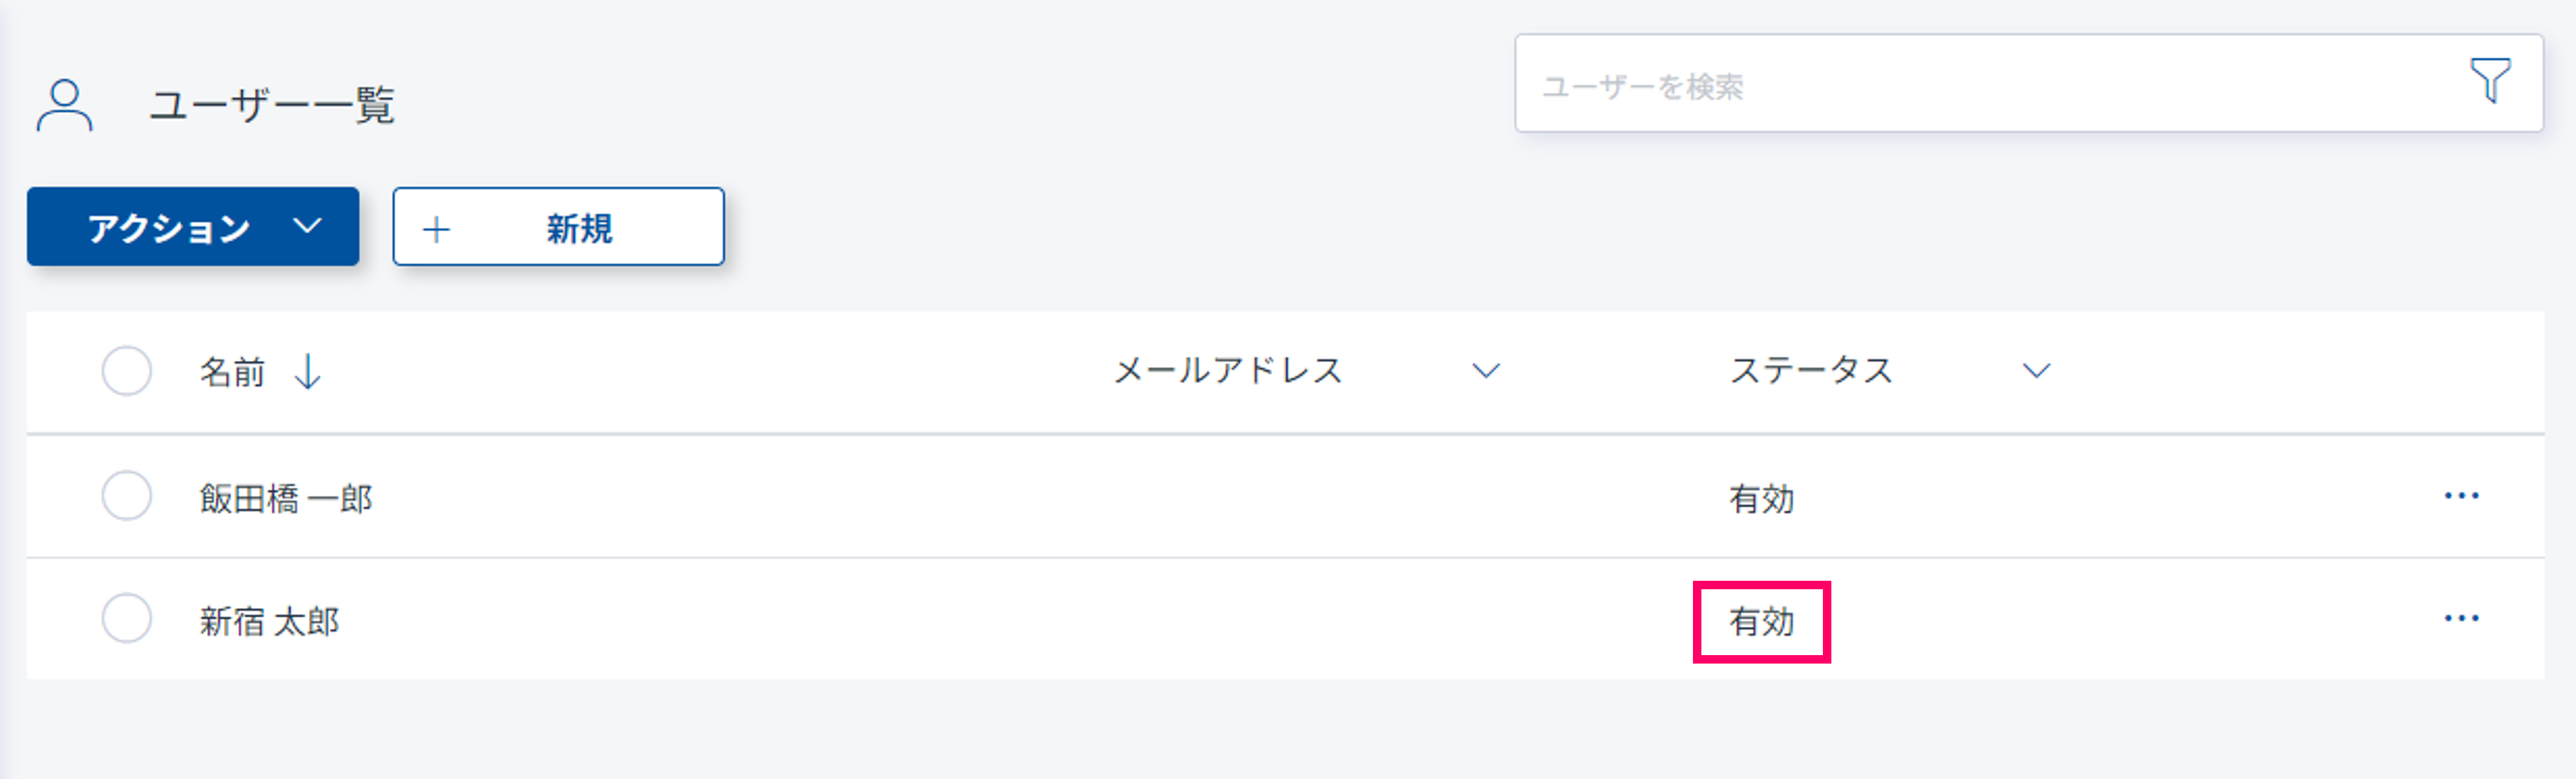The width and height of the screenshot is (2576, 779).
Task: Toggle the select-all checkbox in header
Action: pyautogui.click(x=127, y=371)
